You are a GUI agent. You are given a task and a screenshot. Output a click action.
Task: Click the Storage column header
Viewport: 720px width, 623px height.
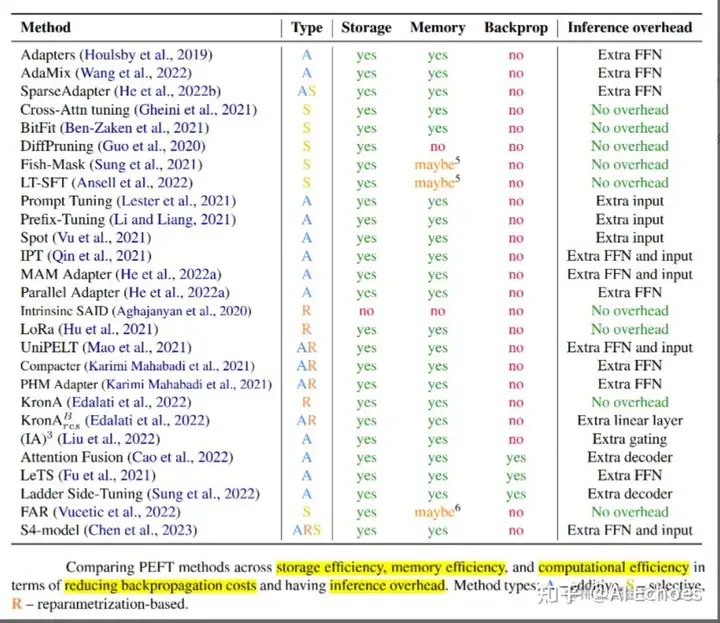pos(366,28)
